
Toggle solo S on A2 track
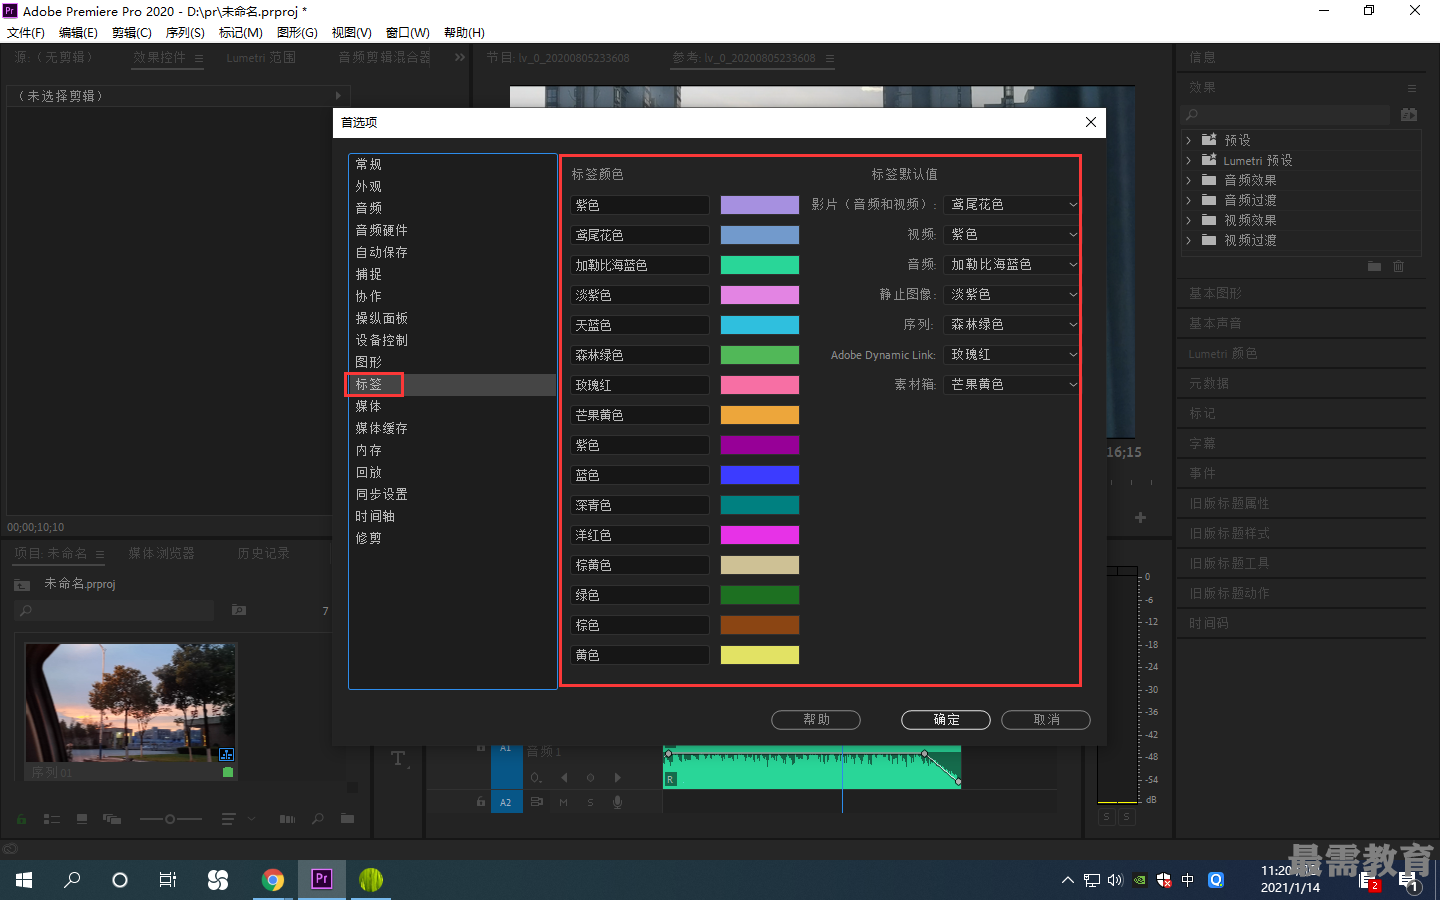[591, 802]
